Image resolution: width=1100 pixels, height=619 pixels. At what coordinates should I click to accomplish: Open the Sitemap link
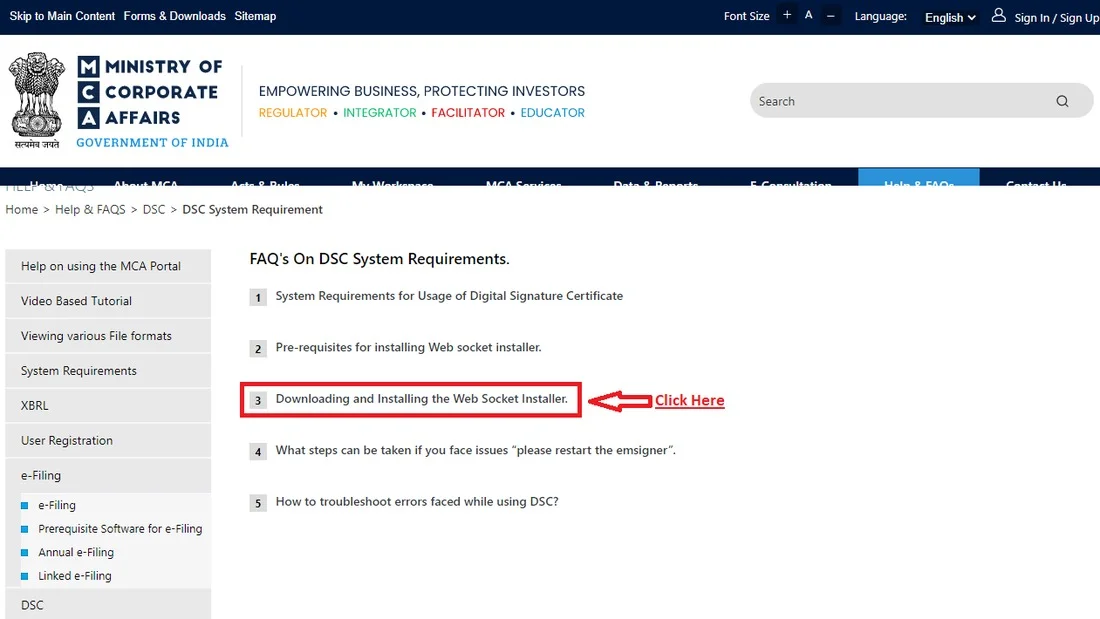[255, 16]
